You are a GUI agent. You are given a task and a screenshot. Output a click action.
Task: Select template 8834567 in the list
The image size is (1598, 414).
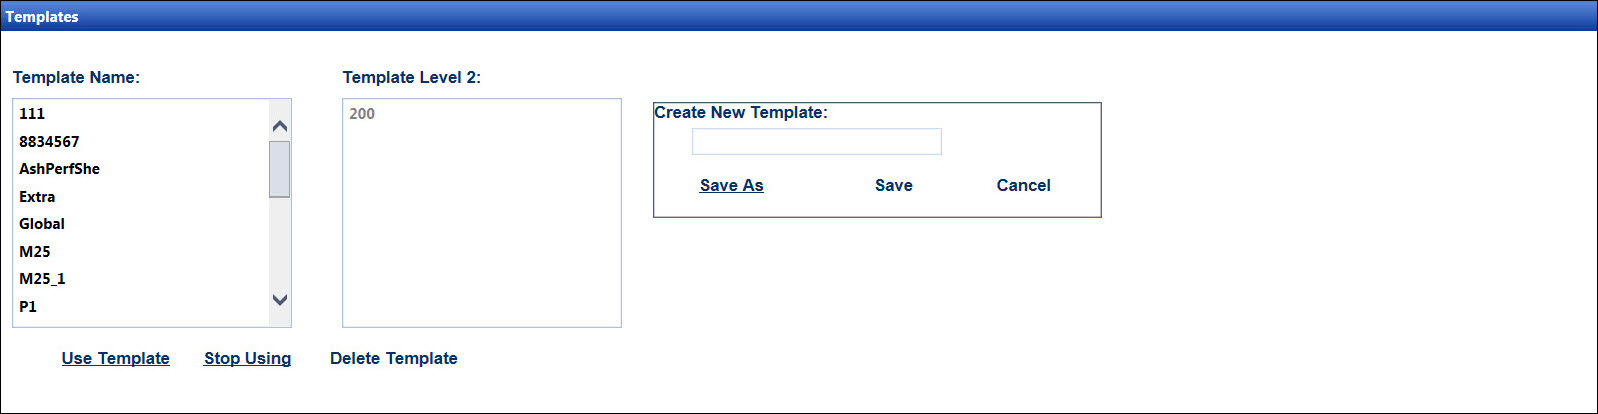click(x=49, y=142)
